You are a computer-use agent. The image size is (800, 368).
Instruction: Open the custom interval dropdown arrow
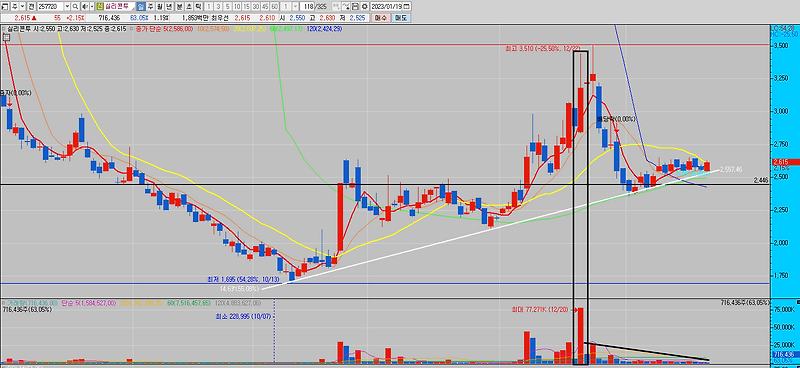click(295, 6)
